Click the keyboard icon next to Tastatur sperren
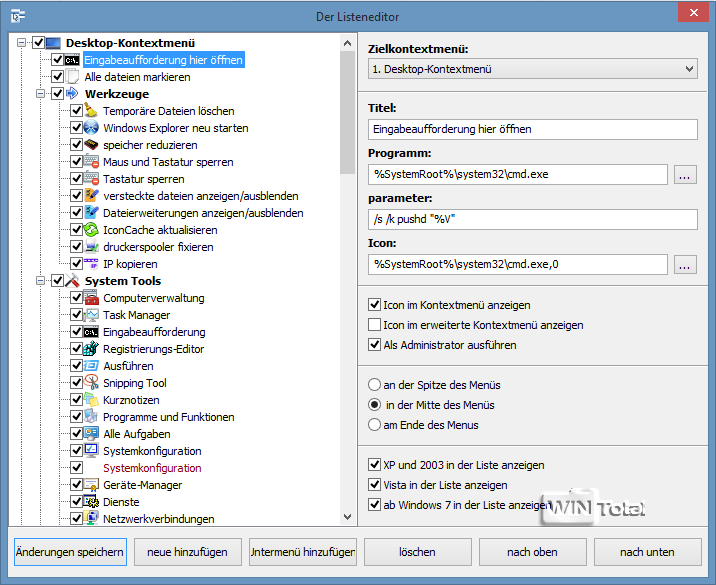The height and width of the screenshot is (585, 716). click(x=91, y=179)
